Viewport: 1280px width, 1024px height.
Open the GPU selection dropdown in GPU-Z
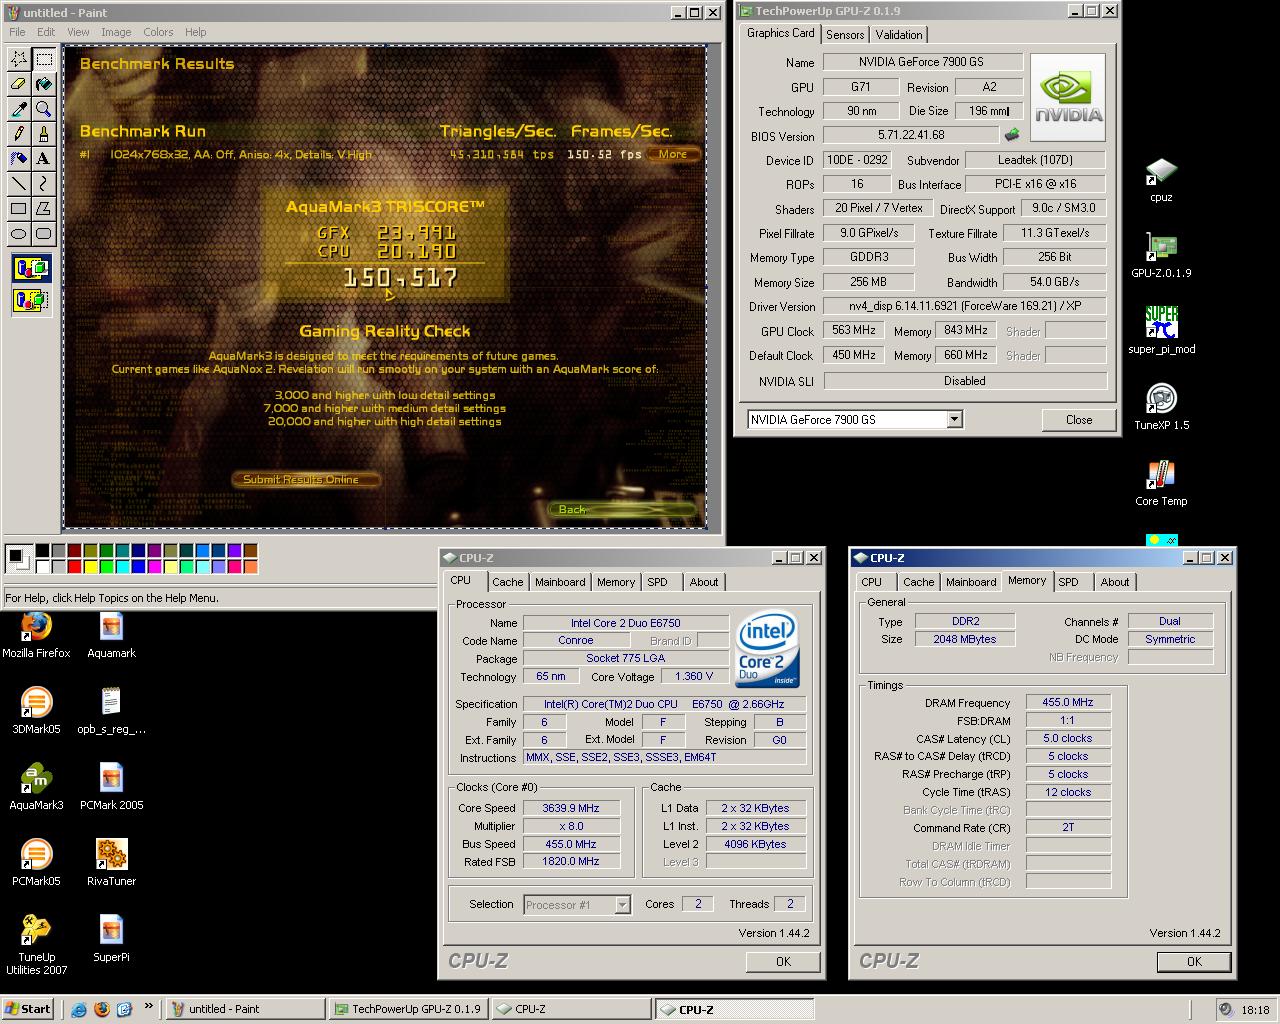pos(954,420)
